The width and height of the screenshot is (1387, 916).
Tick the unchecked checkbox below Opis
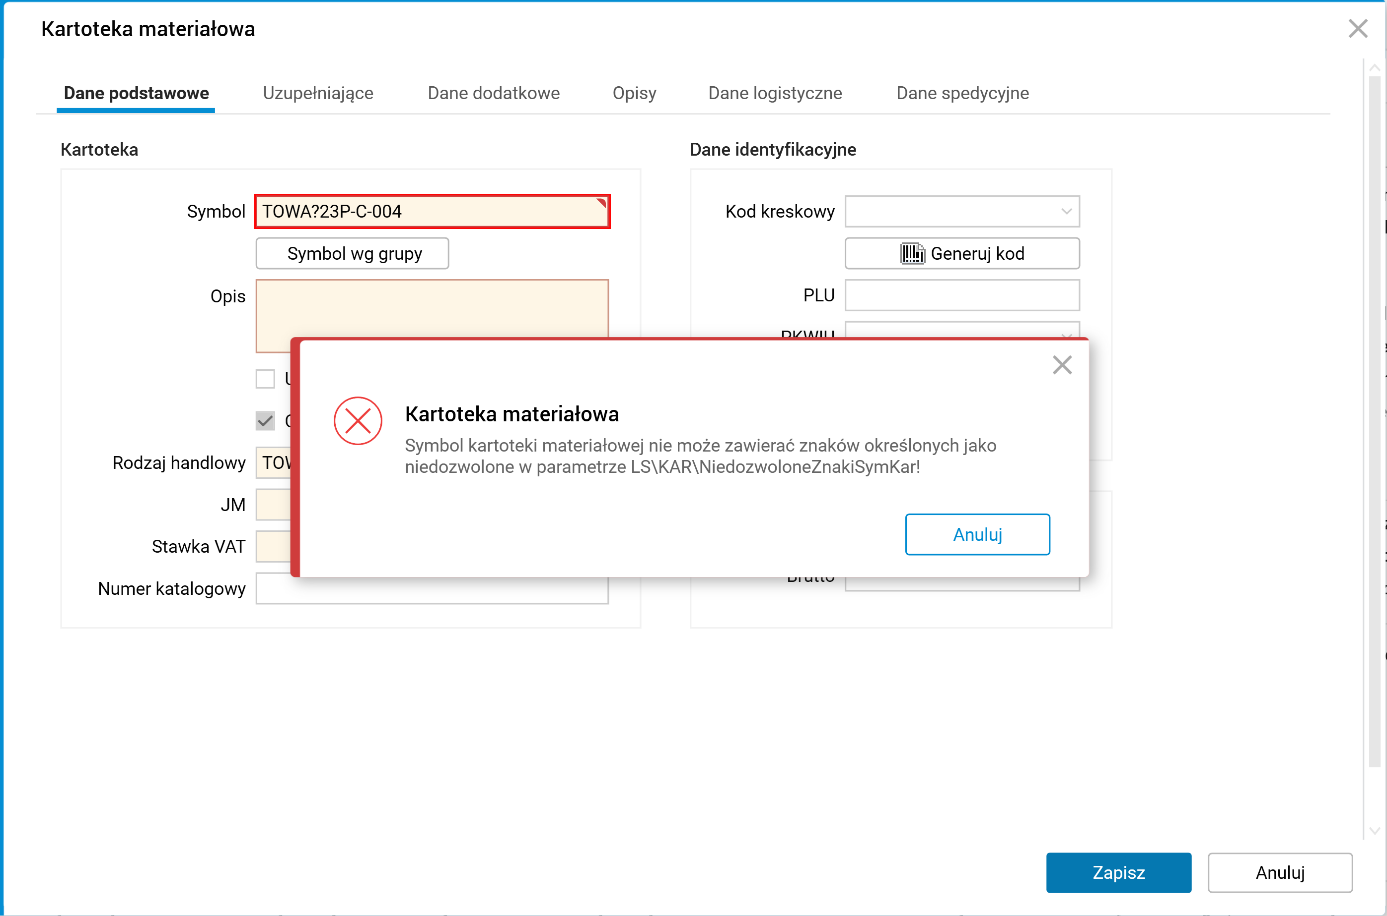[265, 379]
